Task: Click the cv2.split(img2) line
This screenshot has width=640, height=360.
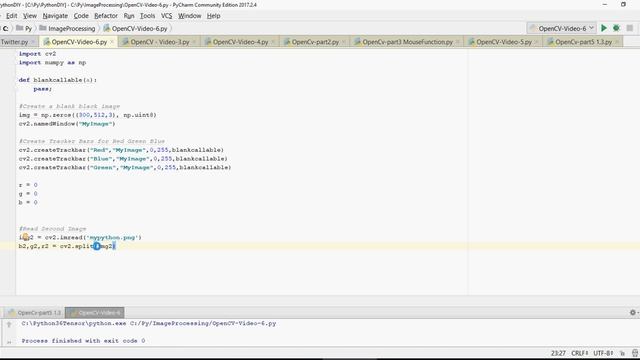Action: [x=67, y=246]
